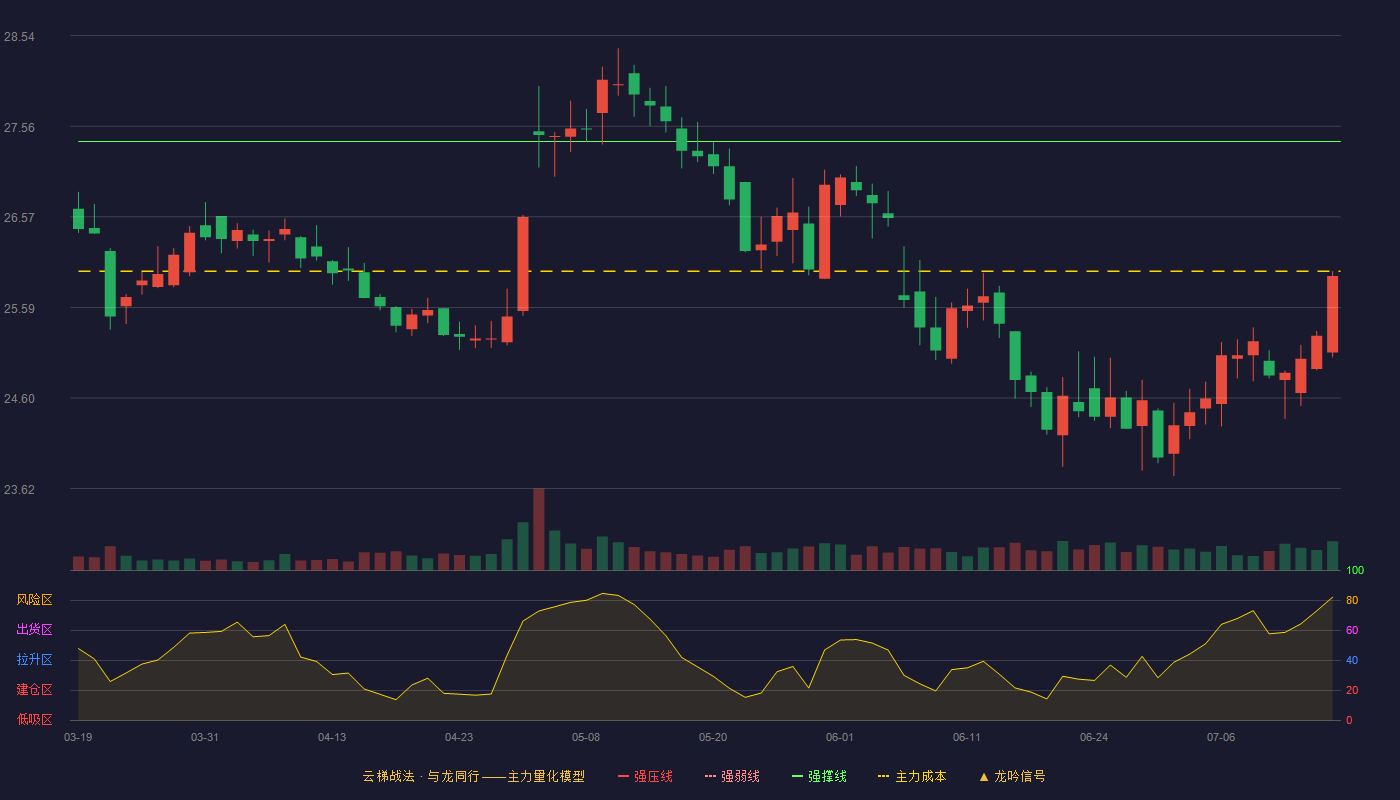
Task: Toggle the 主力成本 legend entry
Action: (x=912, y=776)
